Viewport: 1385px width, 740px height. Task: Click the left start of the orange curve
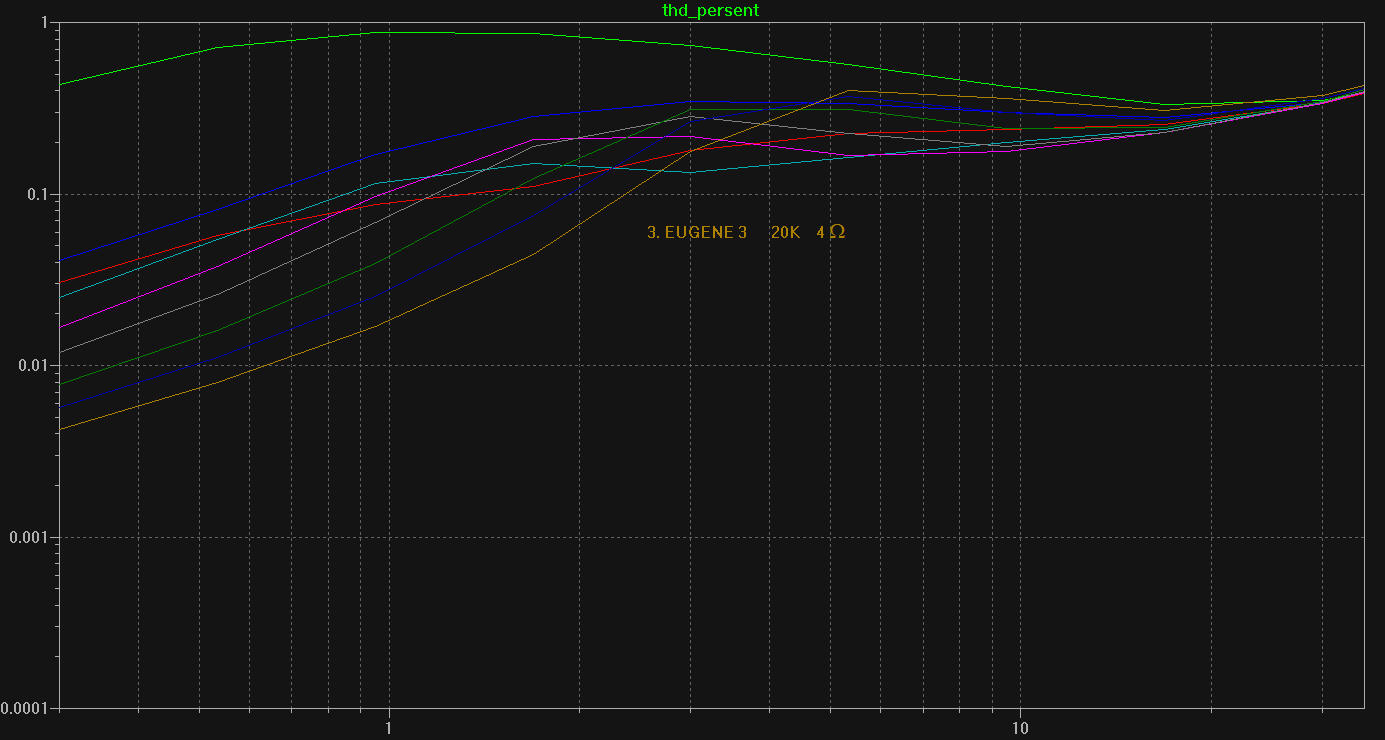point(62,429)
